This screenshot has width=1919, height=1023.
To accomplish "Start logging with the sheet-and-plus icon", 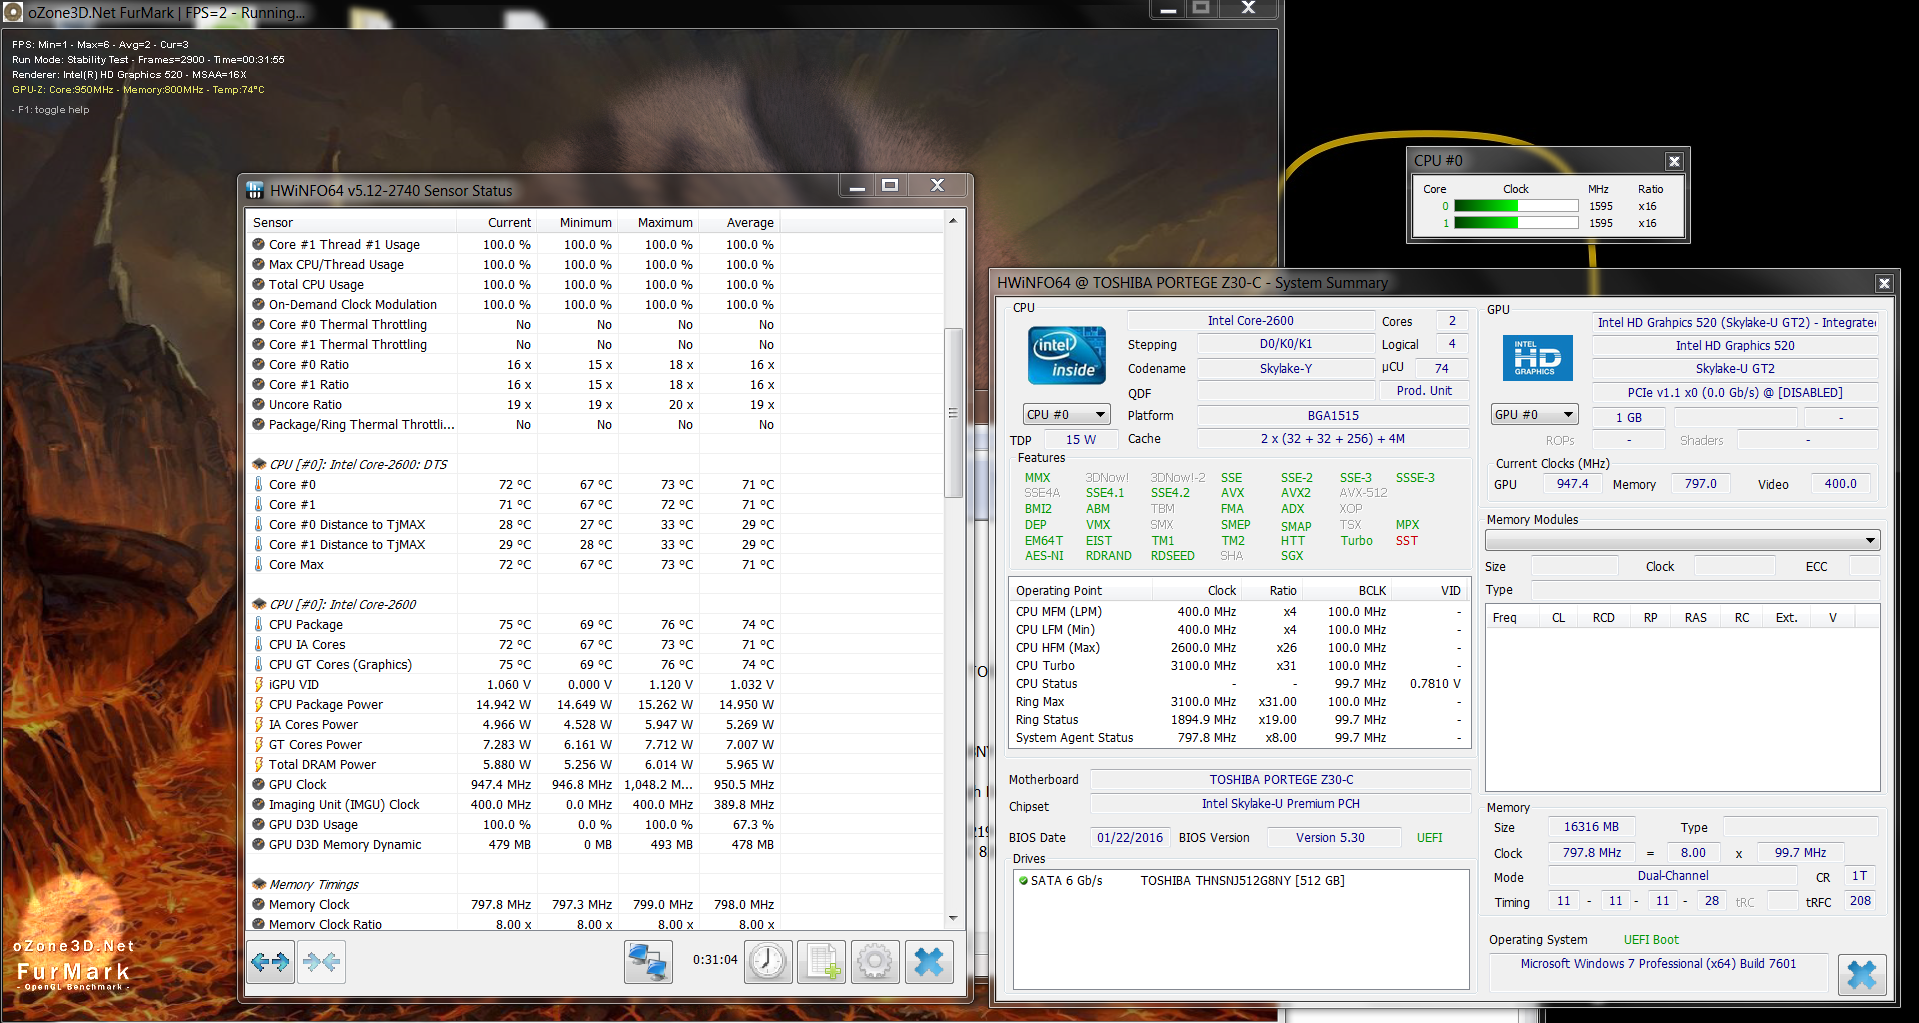I will (x=822, y=962).
